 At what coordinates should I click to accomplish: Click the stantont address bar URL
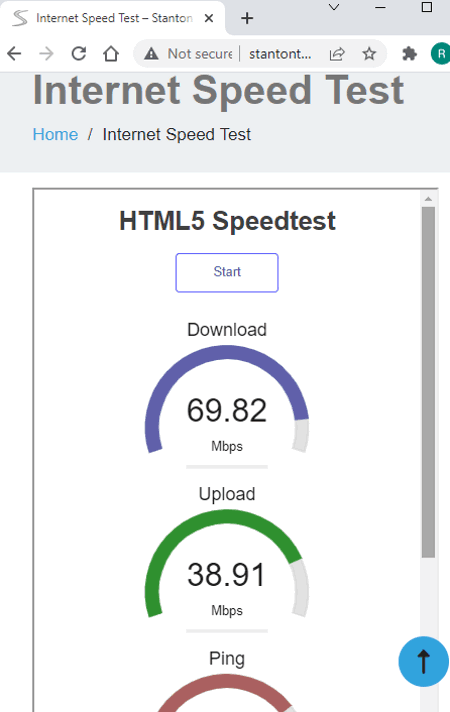[x=280, y=54]
